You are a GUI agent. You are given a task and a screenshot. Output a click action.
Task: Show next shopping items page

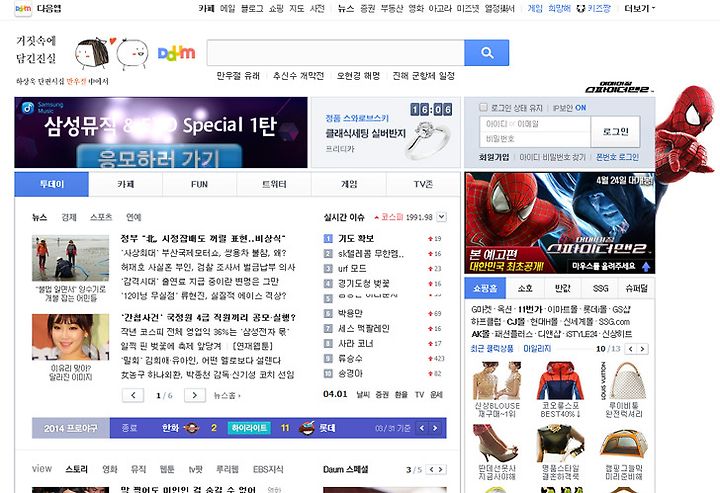tap(642, 349)
